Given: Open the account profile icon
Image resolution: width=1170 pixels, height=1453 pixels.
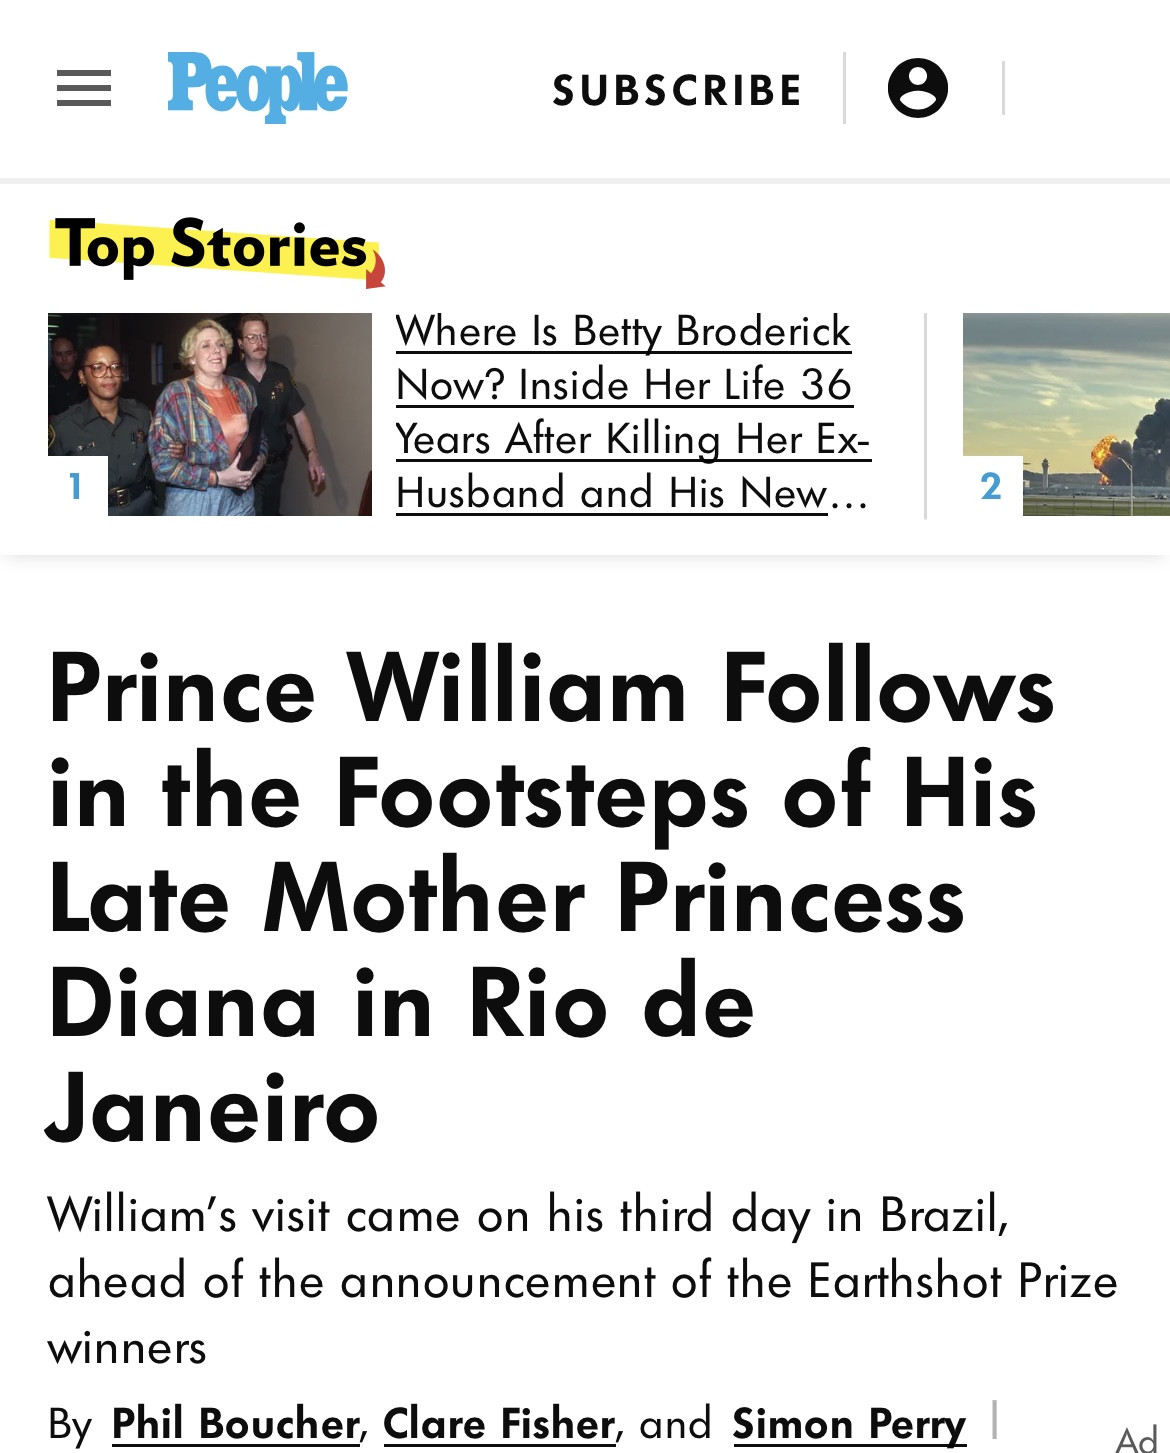Looking at the screenshot, I should (917, 88).
